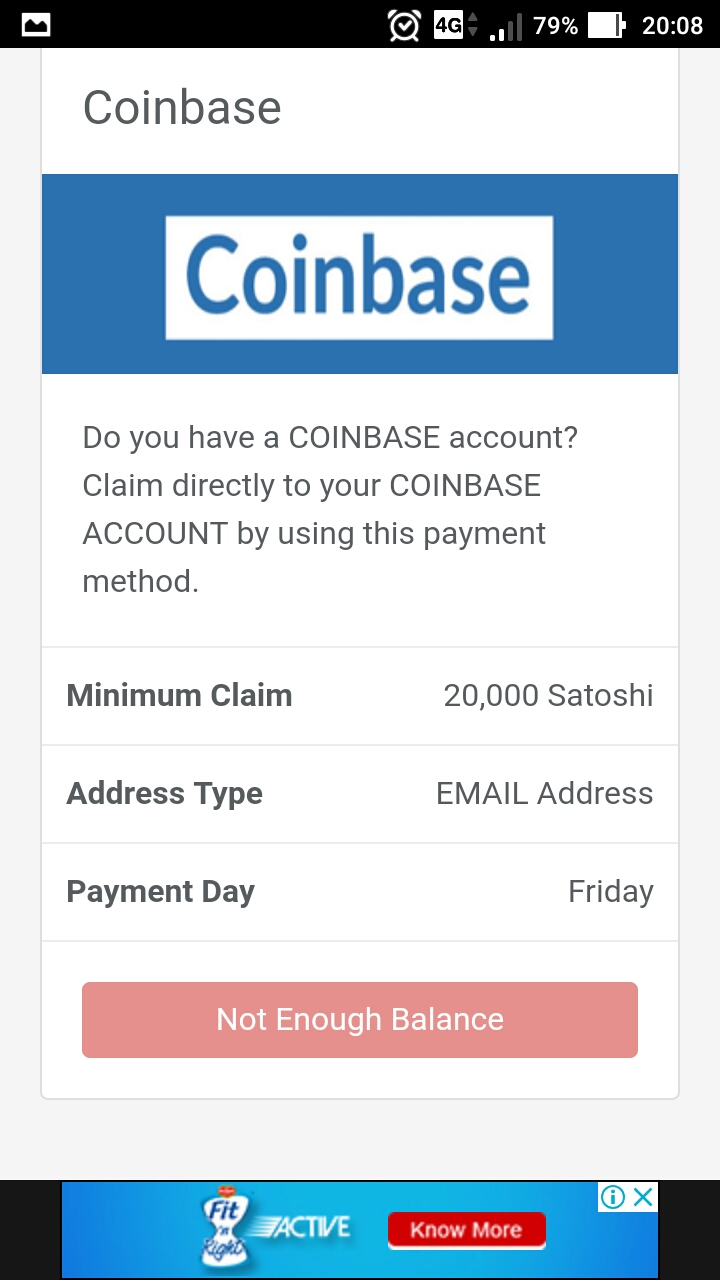
Task: Tap the image notification icon in status bar
Action: coord(36,25)
